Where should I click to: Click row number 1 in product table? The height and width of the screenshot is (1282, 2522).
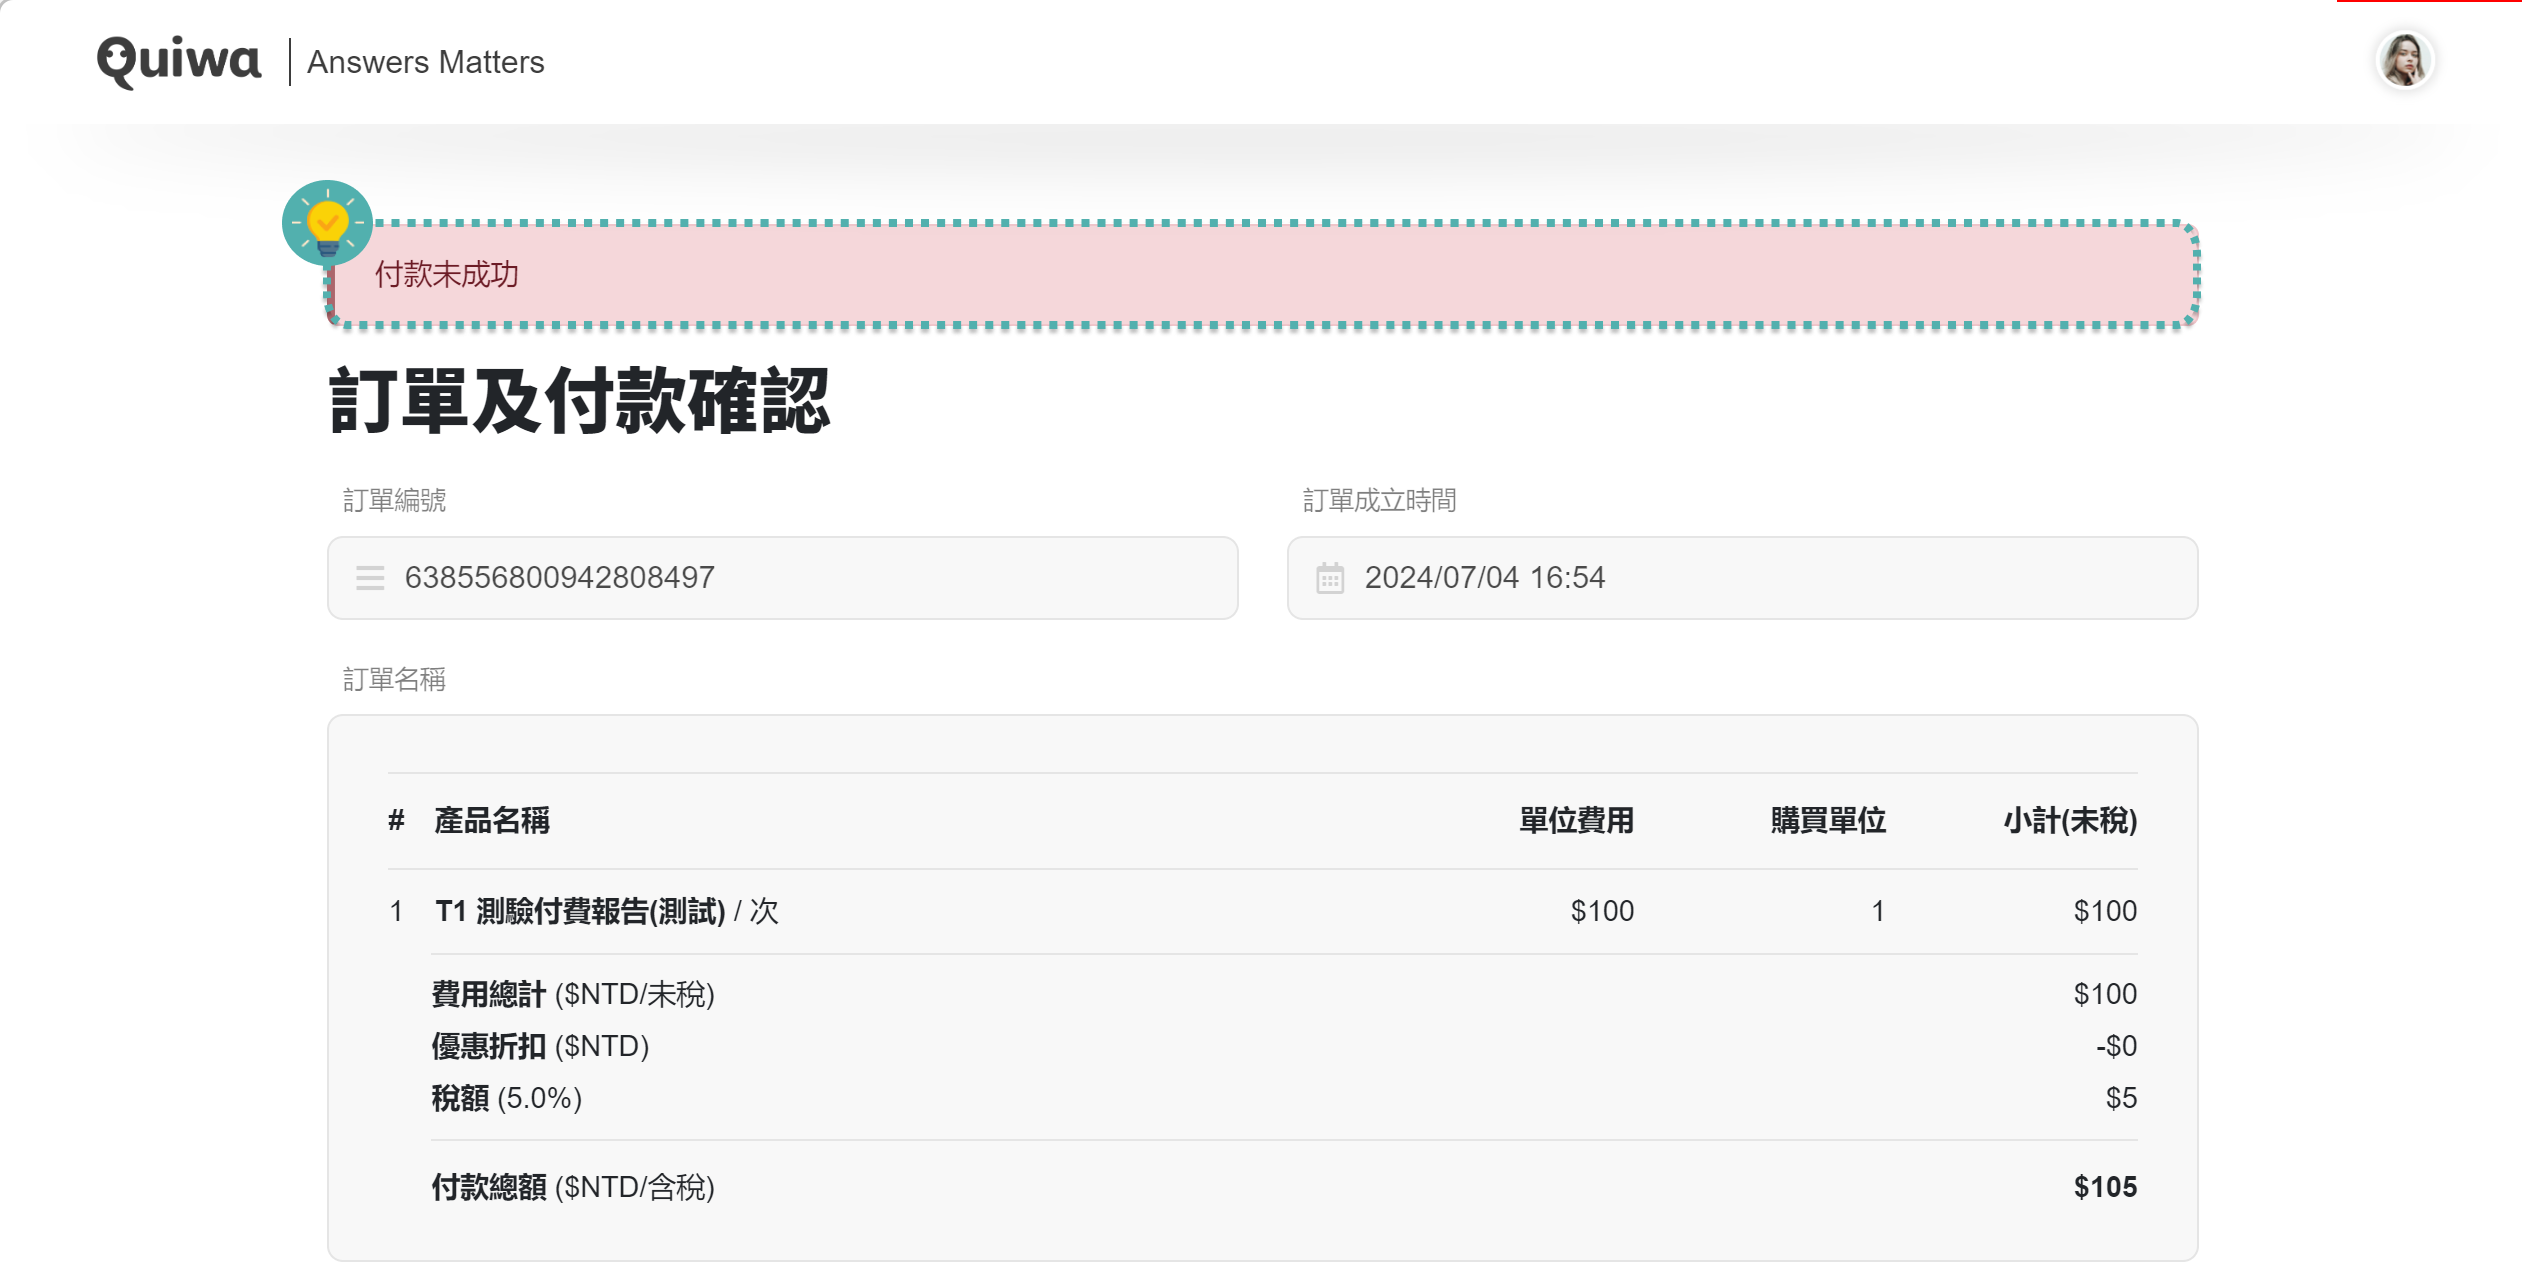[396, 911]
